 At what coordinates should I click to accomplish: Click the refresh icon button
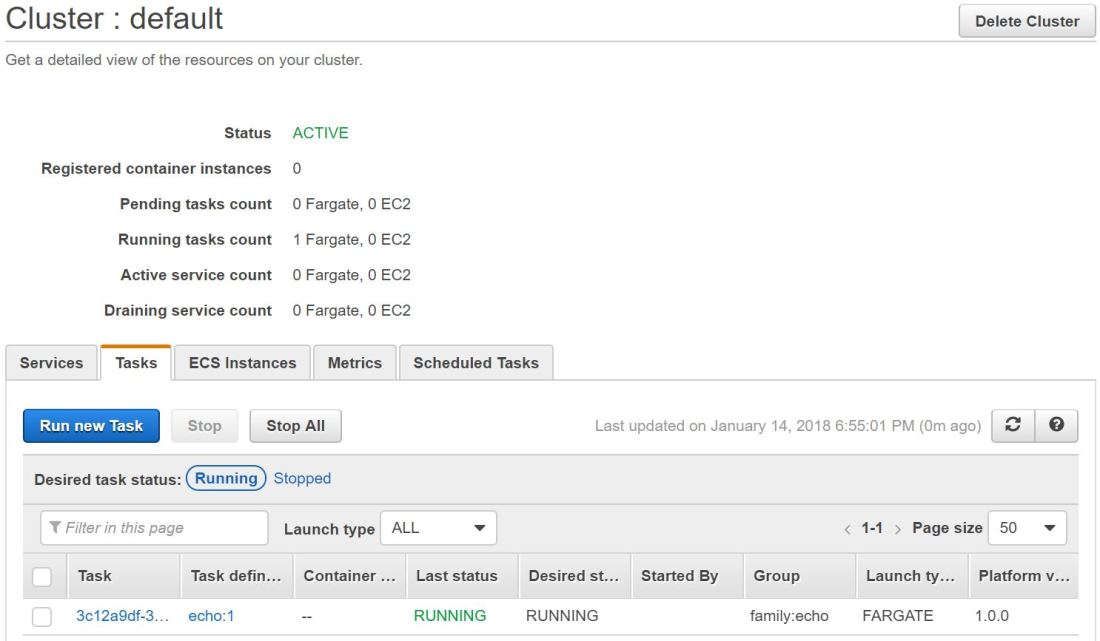[1012, 425]
